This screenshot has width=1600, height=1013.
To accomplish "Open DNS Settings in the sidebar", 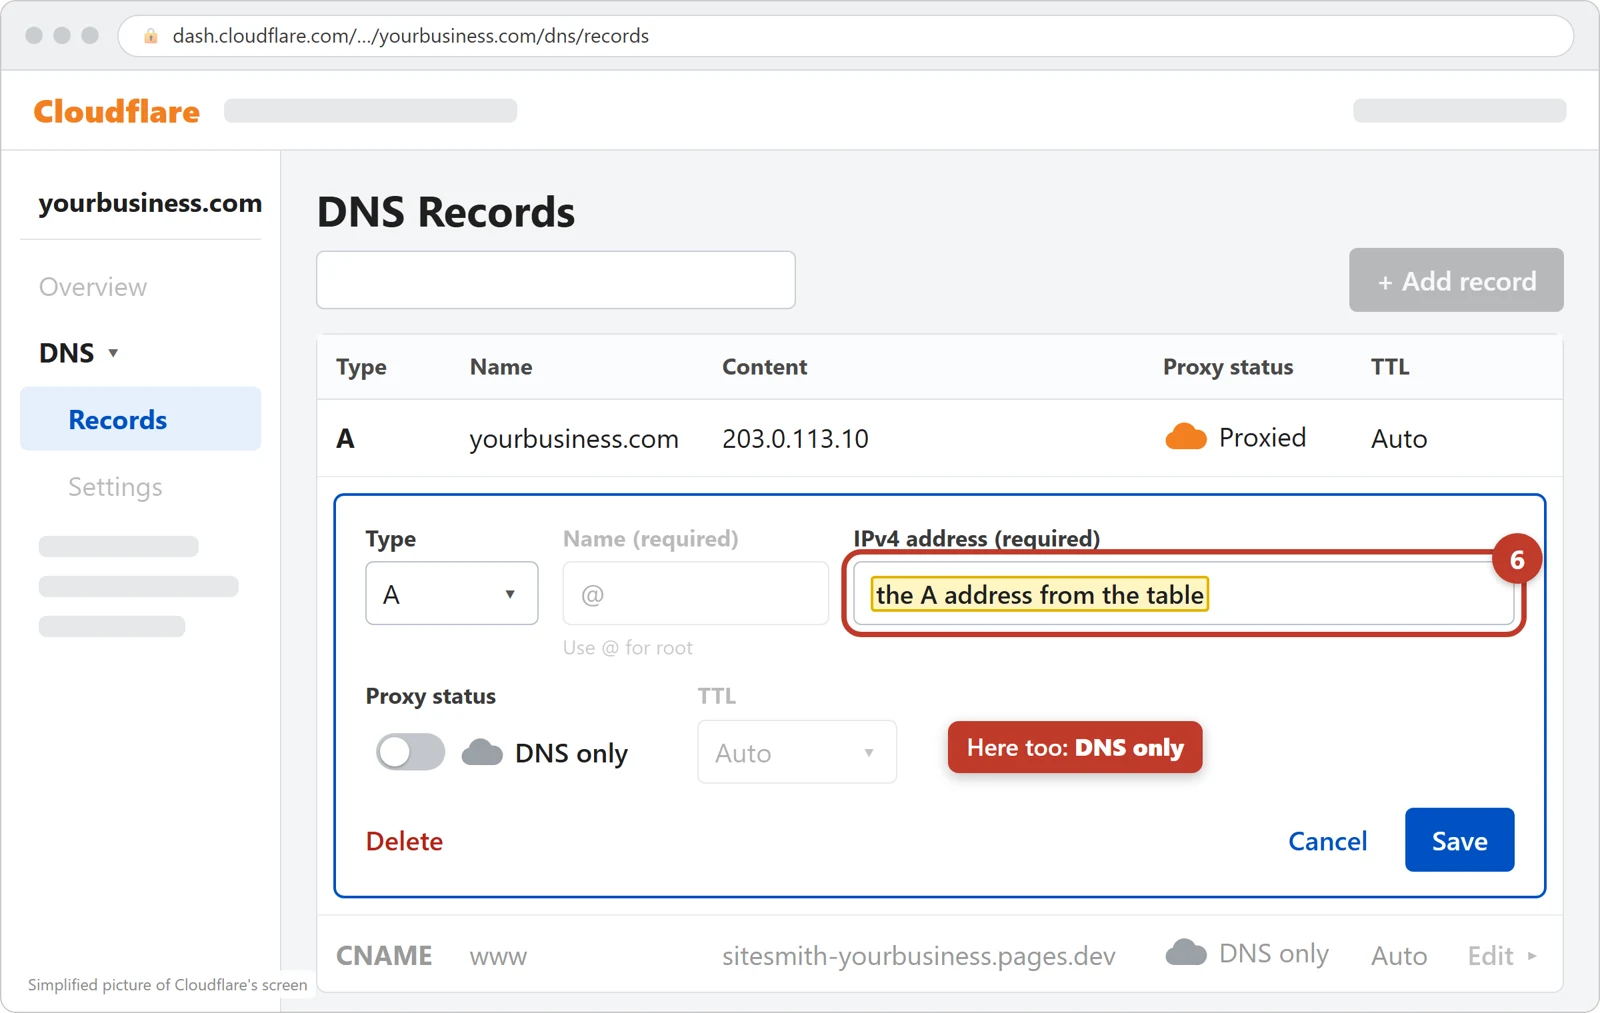I will pyautogui.click(x=115, y=487).
